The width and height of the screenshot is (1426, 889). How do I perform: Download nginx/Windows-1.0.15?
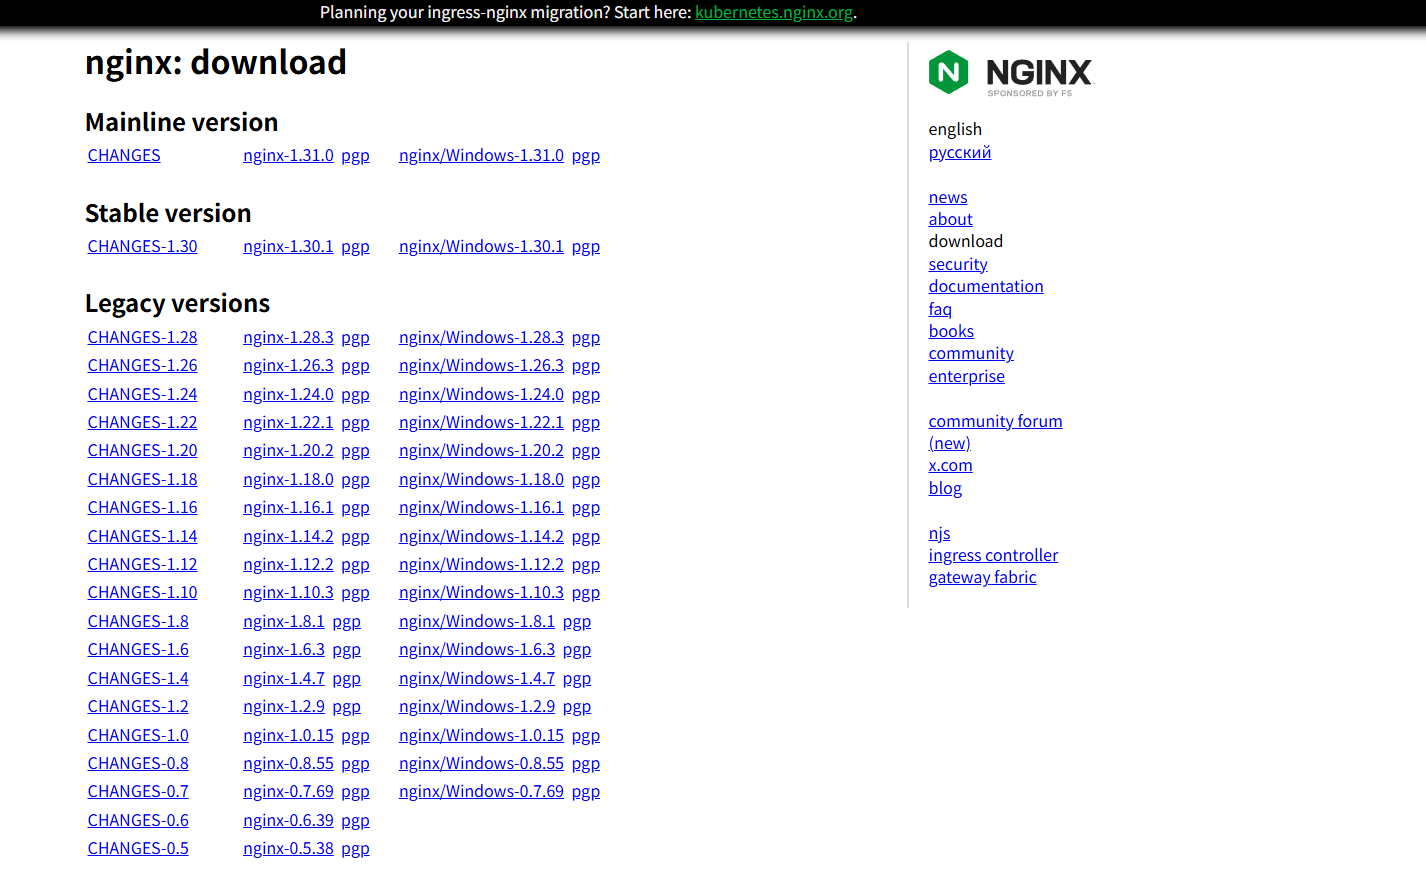(481, 735)
